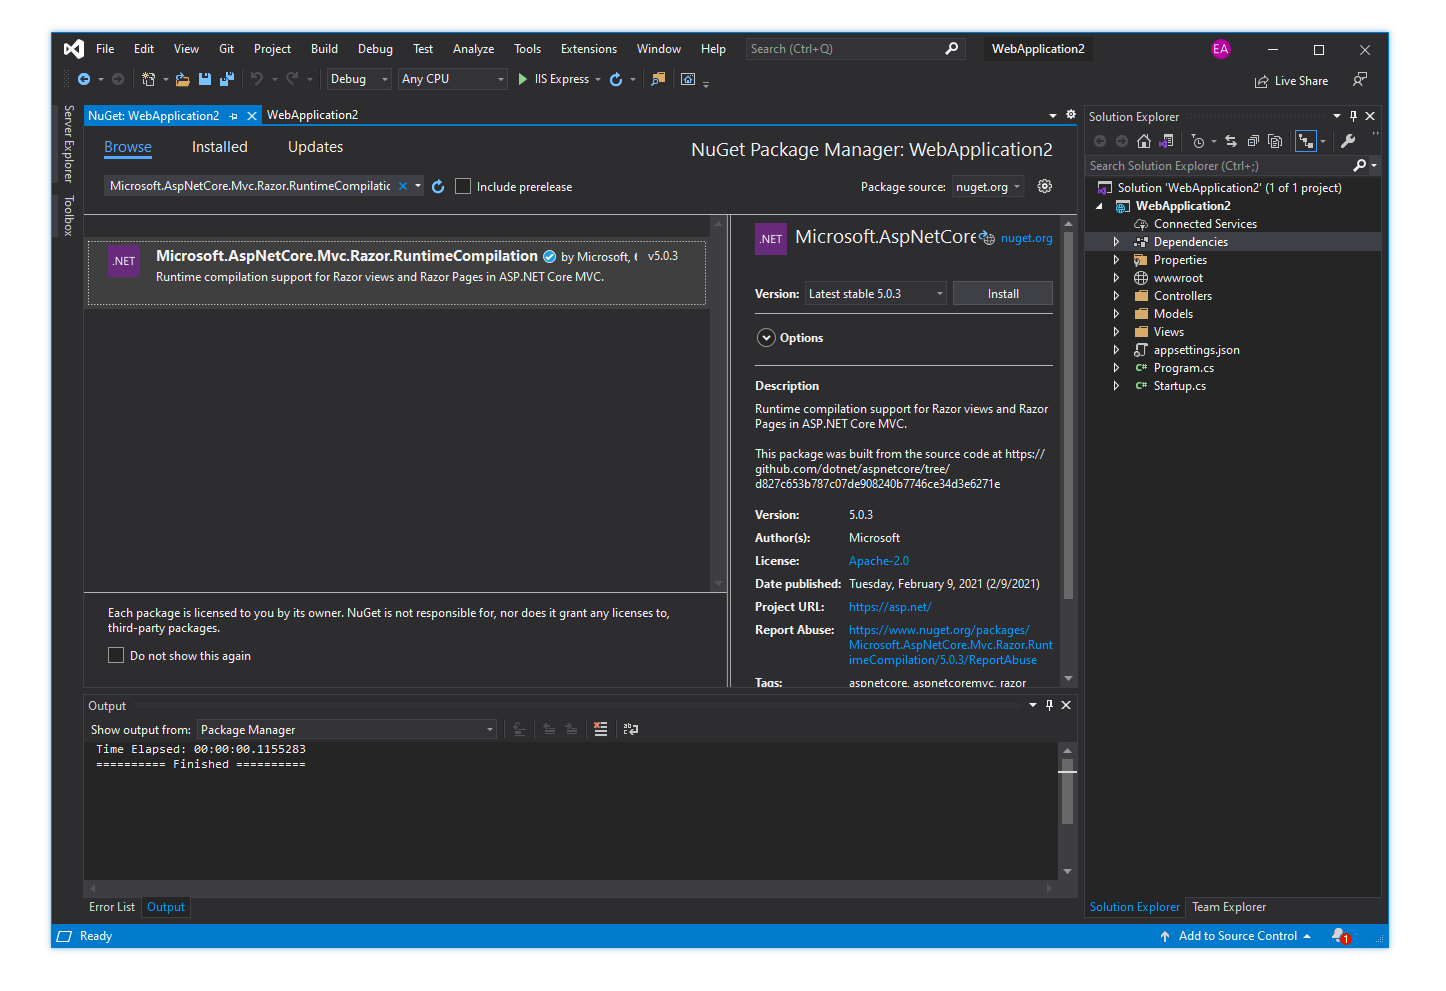Open the Build menu
This screenshot has height=991, width=1446.
tap(324, 49)
